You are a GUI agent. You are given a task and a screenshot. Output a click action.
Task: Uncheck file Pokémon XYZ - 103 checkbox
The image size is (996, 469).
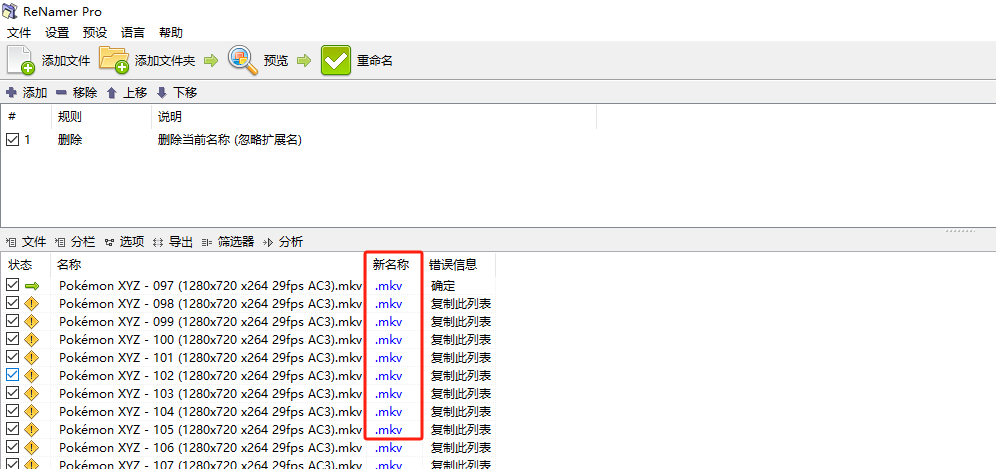click(x=12, y=393)
